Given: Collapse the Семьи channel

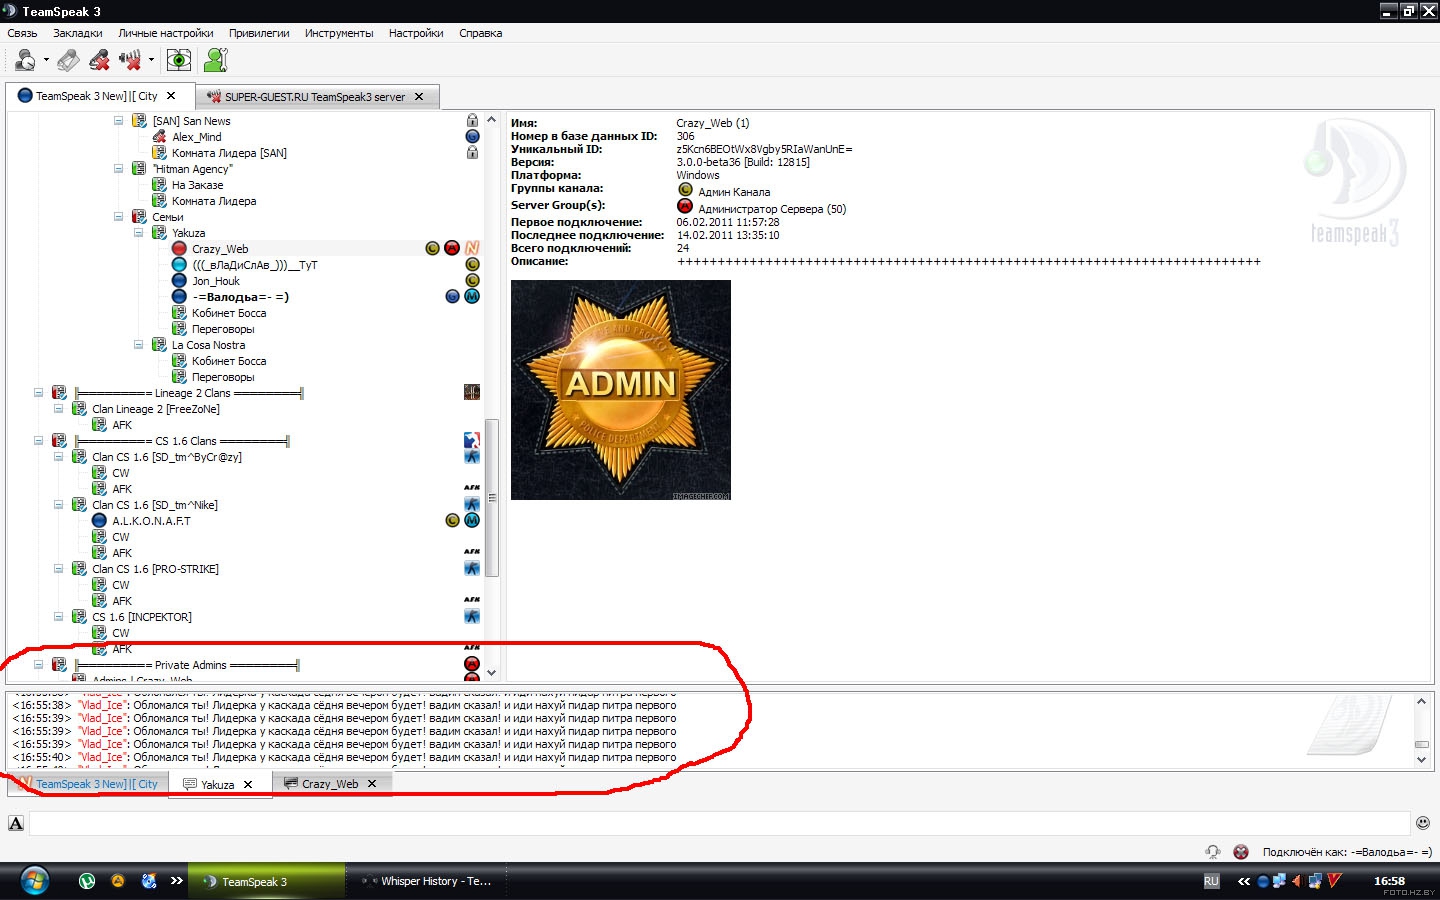Looking at the screenshot, I should [118, 217].
